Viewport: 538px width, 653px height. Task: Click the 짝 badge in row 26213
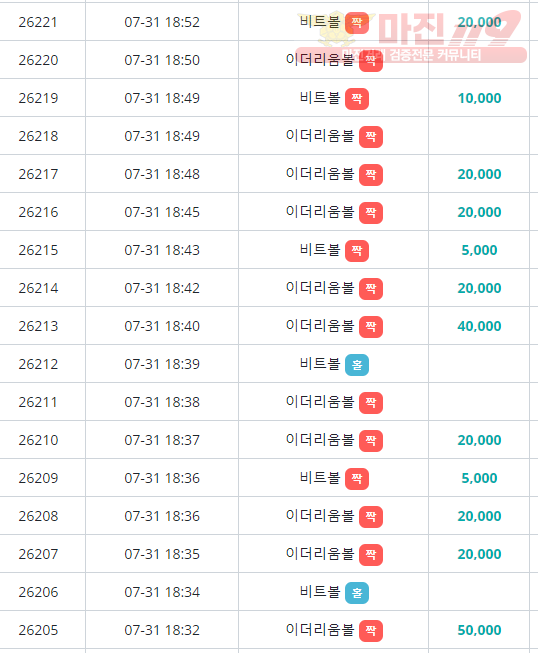coord(371,326)
